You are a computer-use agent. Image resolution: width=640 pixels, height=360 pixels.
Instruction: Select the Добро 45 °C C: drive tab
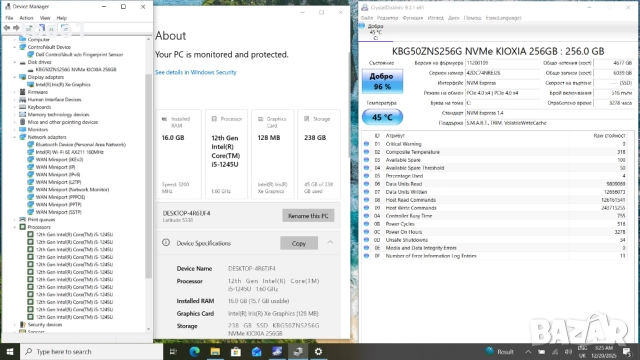pos(376,32)
